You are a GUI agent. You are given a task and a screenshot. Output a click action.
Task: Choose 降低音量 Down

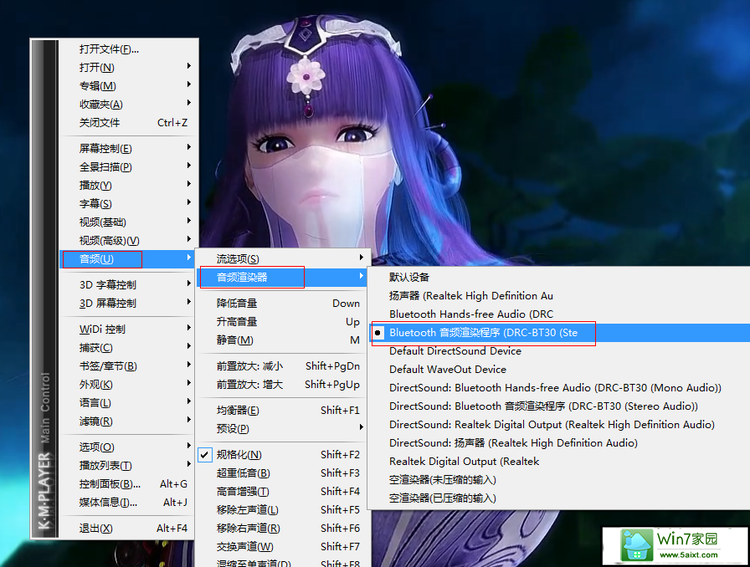(283, 303)
